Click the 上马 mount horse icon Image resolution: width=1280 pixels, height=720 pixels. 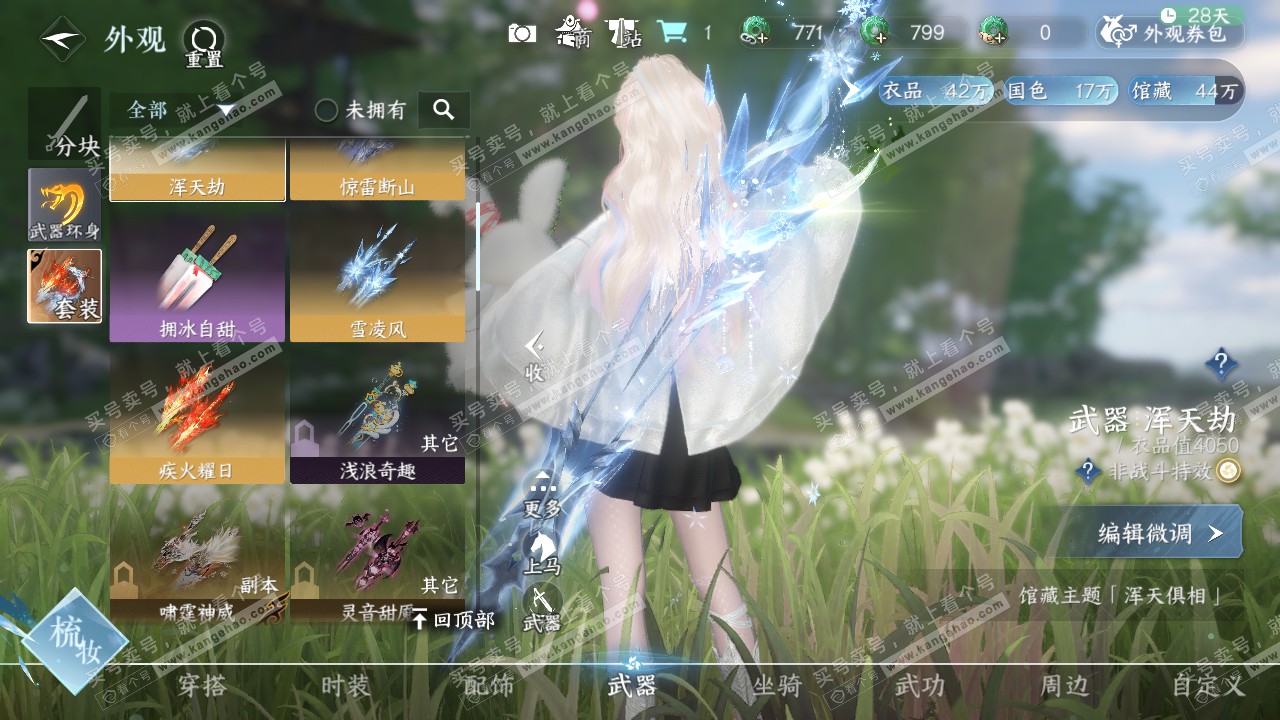click(543, 553)
